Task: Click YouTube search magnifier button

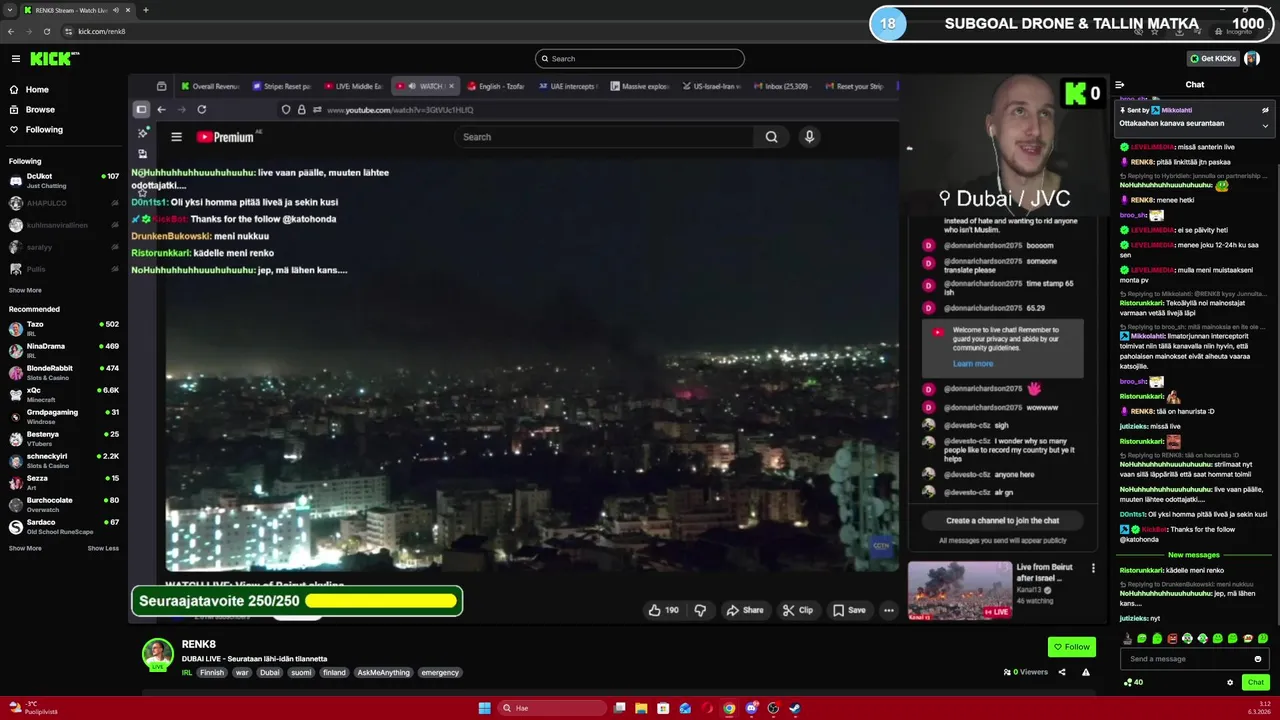Action: coord(771,137)
